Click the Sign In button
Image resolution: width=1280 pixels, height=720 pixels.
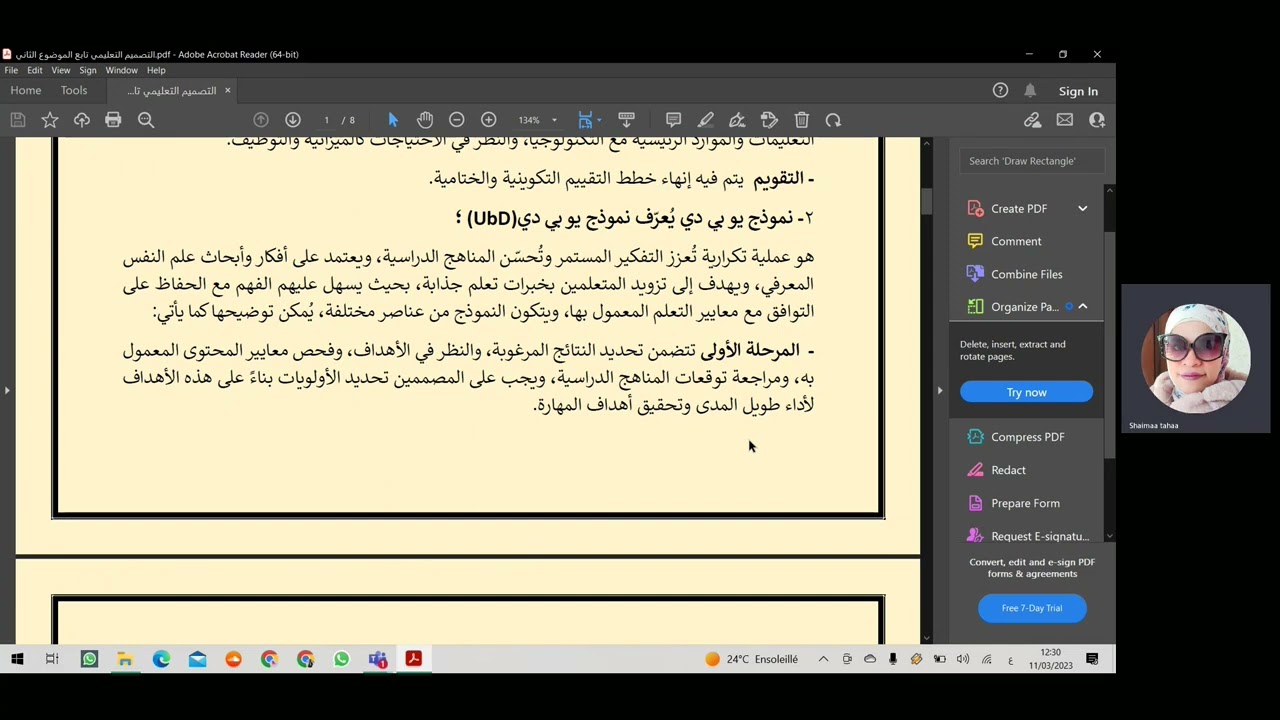tap(1078, 91)
